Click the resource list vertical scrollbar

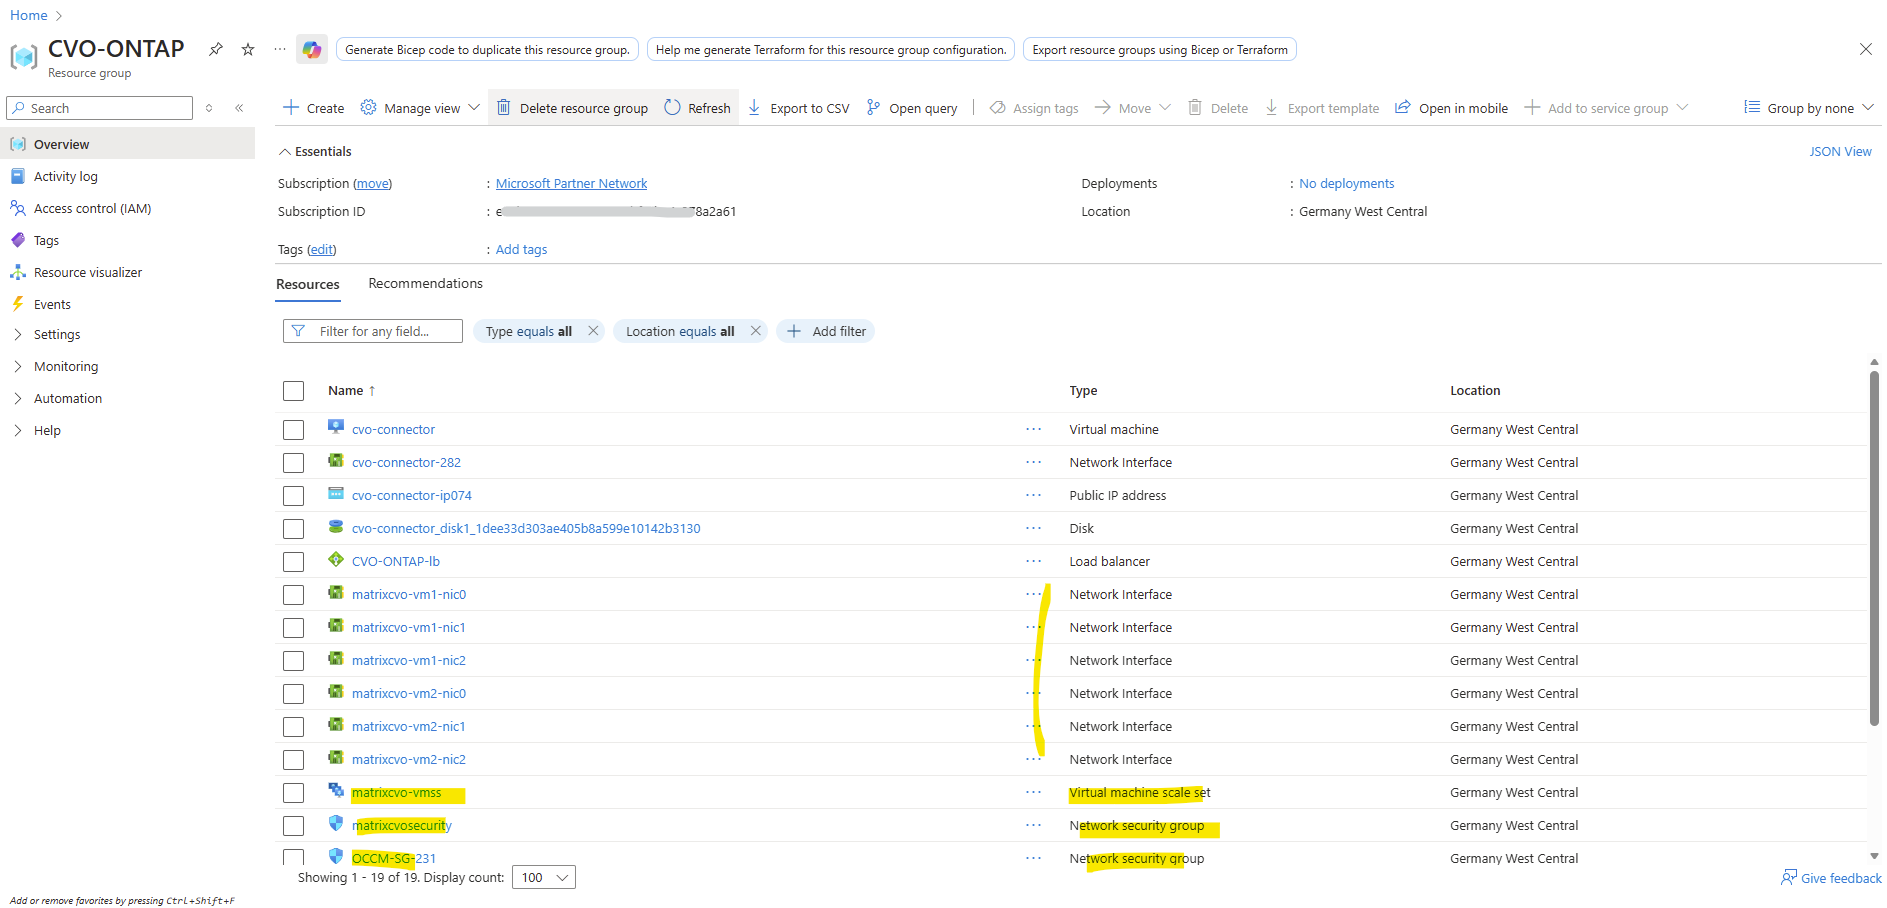1874,548
